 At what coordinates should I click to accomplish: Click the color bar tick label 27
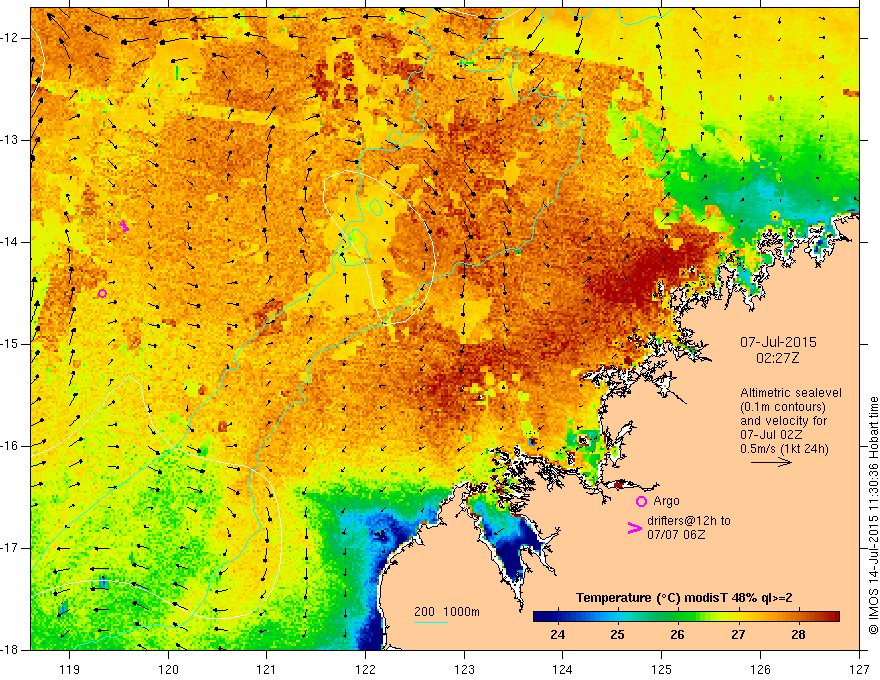click(x=738, y=635)
